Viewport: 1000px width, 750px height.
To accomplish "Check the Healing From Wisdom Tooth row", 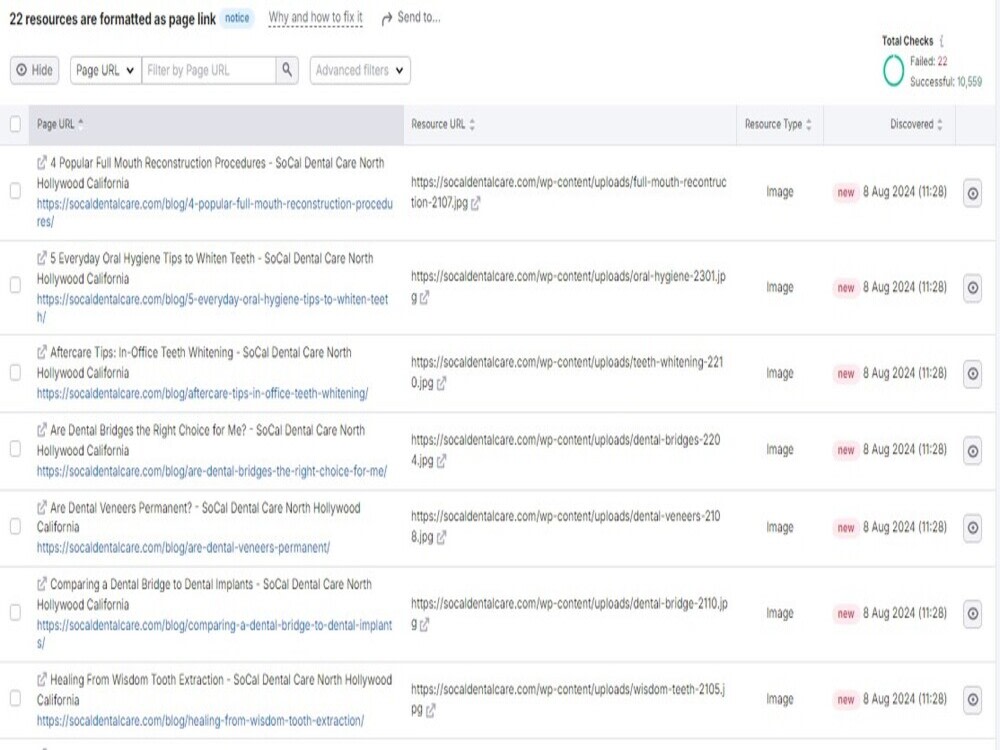I will pos(15,698).
